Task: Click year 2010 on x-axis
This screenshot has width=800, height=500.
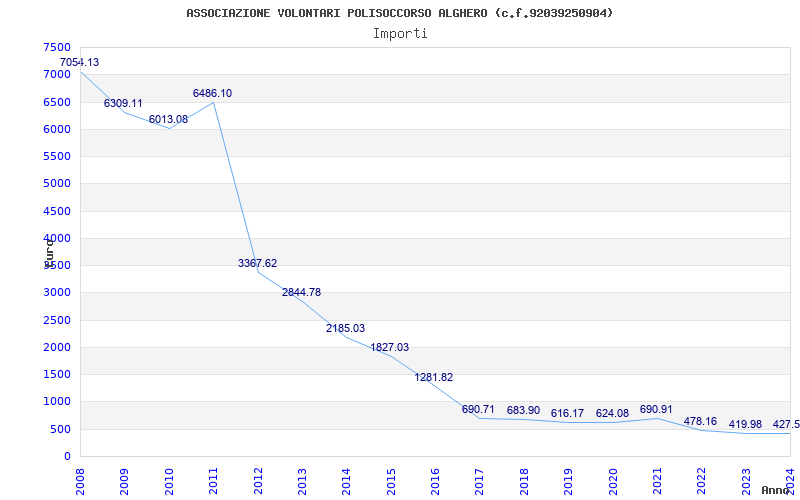Action: [169, 481]
